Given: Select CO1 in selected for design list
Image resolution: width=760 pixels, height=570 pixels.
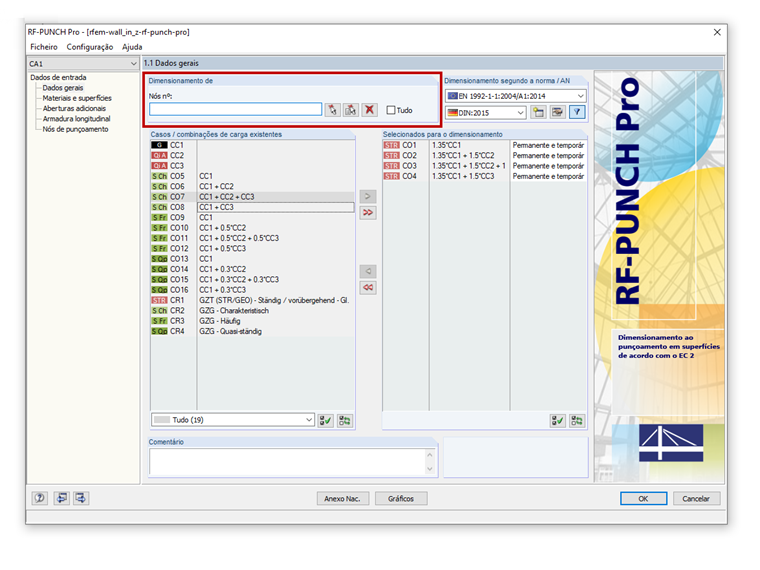Looking at the screenshot, I should (x=484, y=145).
